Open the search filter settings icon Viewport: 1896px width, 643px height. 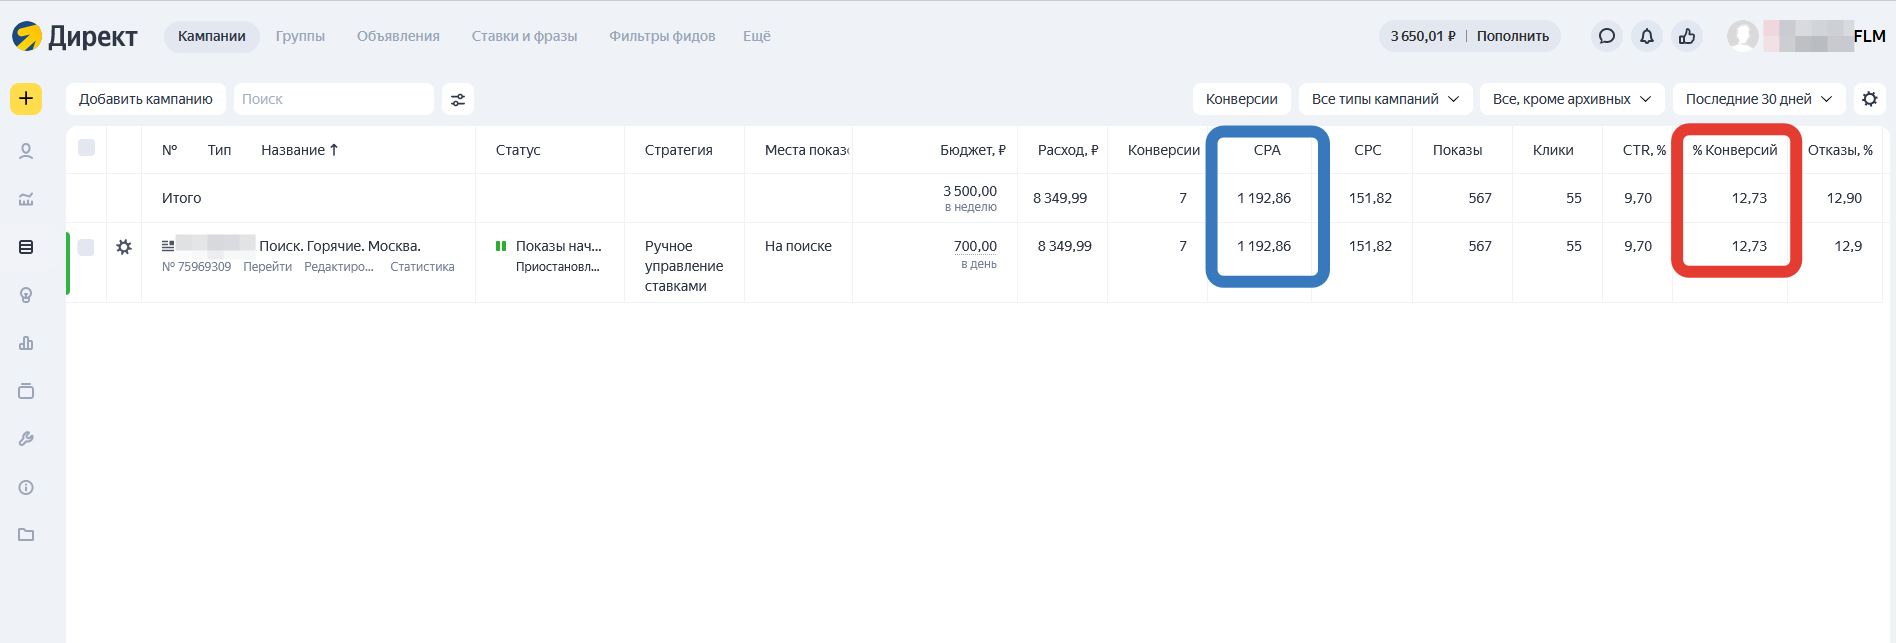(458, 99)
